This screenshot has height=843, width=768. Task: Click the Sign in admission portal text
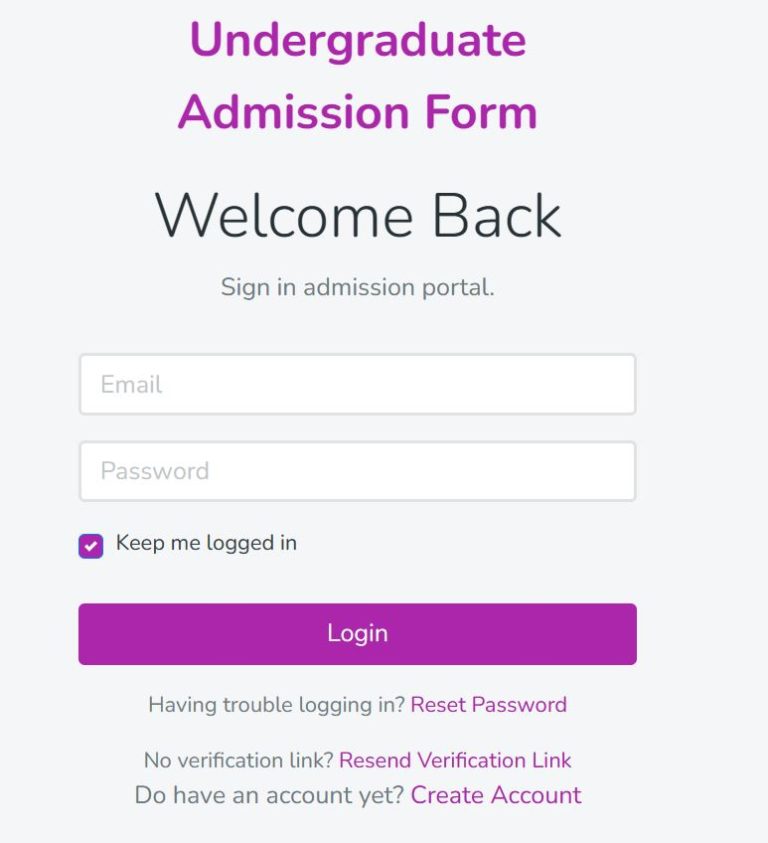[358, 287]
